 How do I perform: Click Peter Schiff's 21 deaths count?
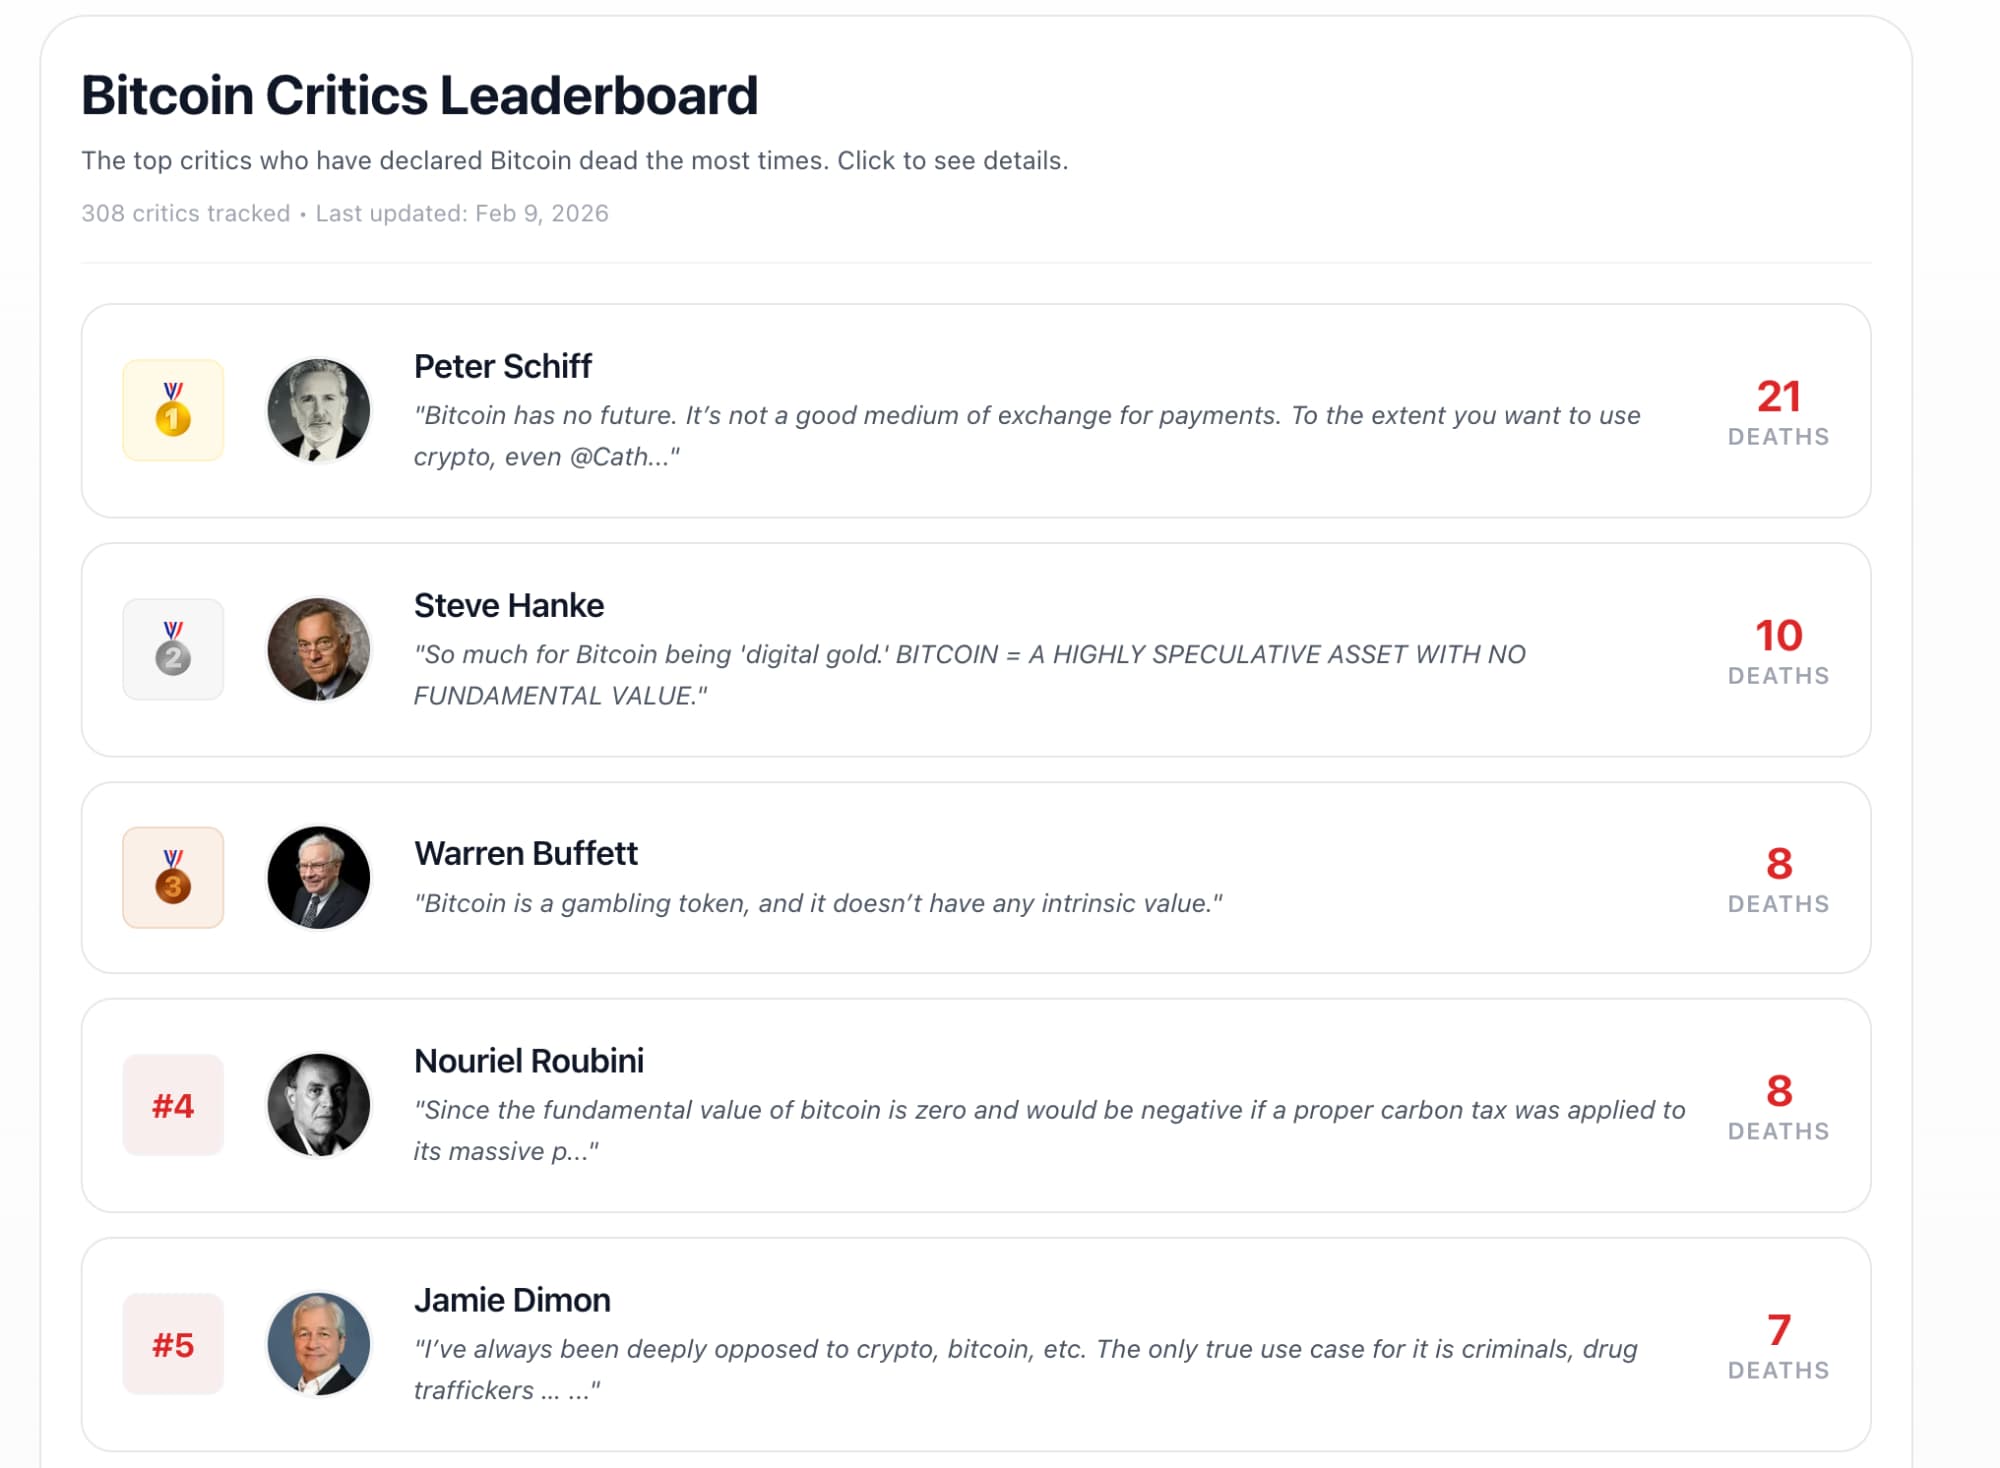click(1778, 397)
